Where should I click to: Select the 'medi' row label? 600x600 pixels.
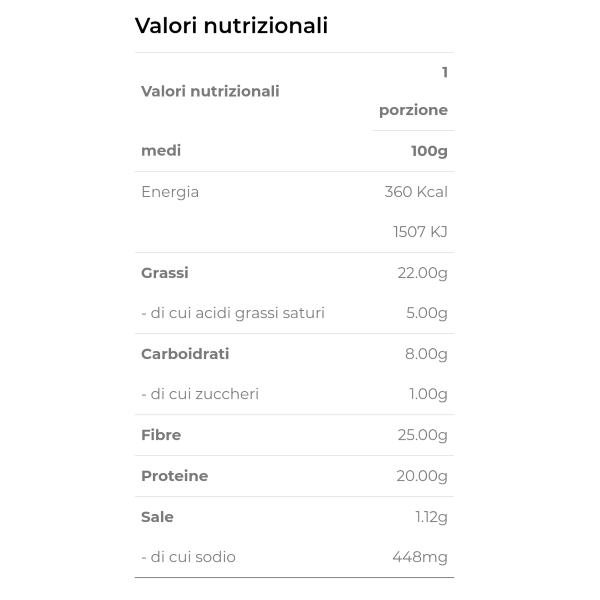pos(161,151)
